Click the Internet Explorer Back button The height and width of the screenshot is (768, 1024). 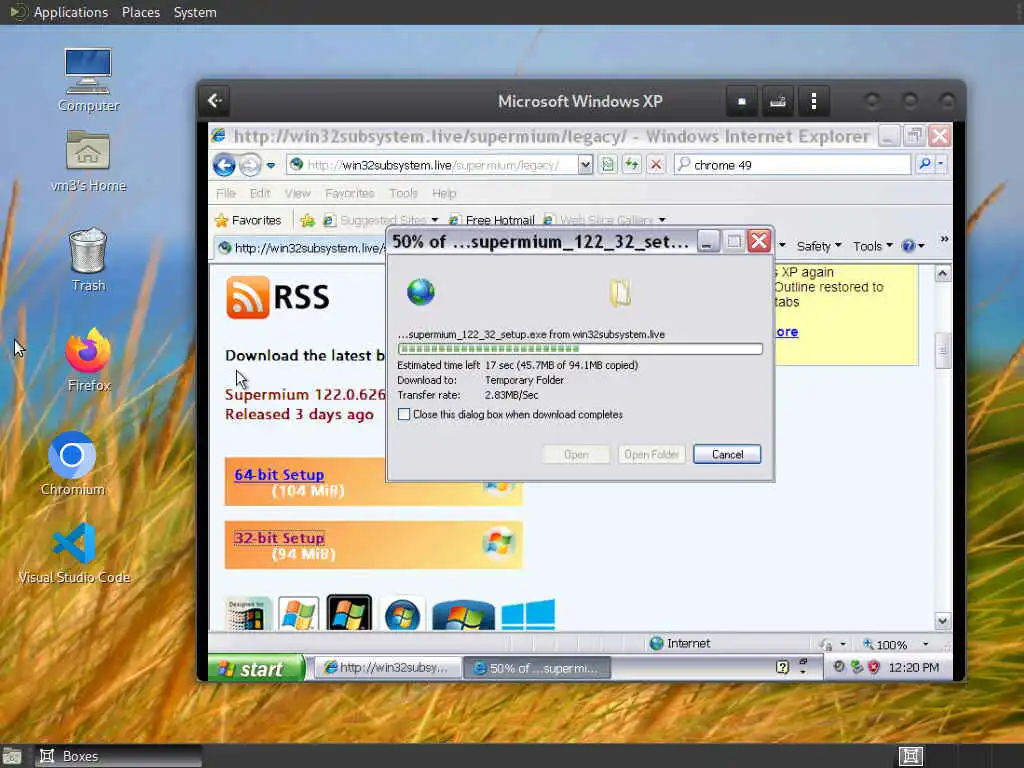(x=224, y=165)
